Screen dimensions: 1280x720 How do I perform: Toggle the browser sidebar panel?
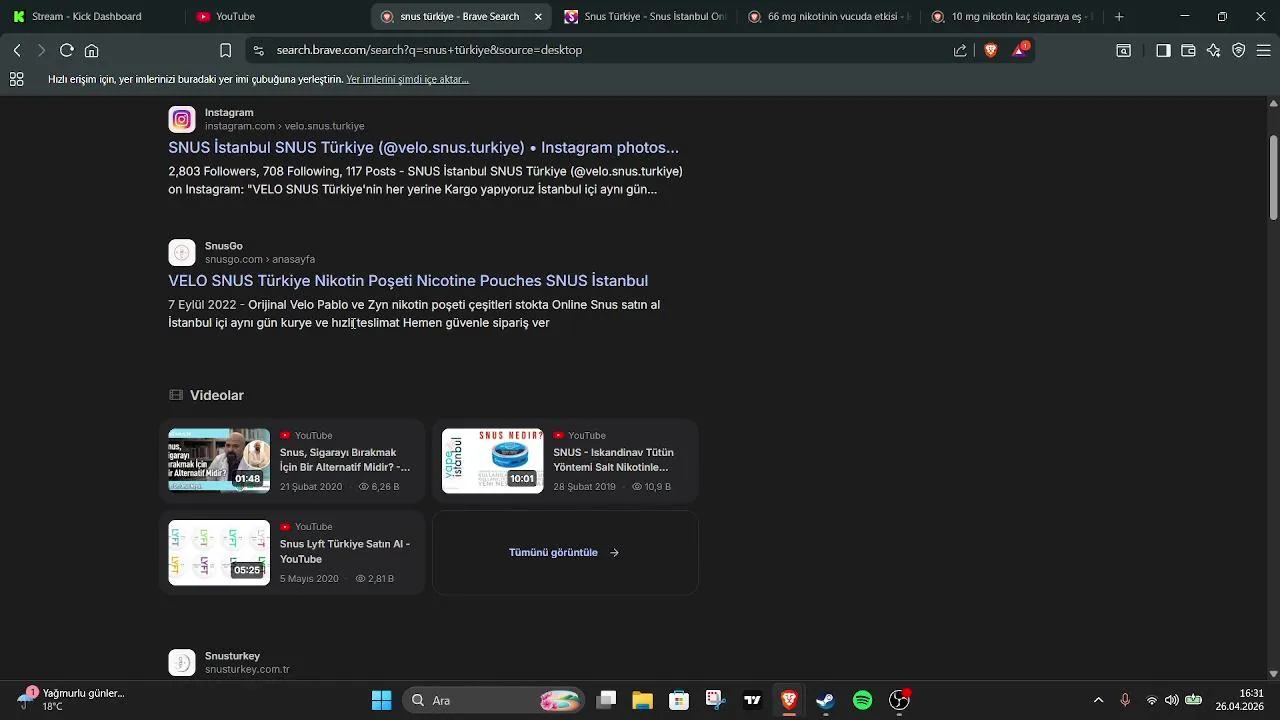click(x=1163, y=50)
